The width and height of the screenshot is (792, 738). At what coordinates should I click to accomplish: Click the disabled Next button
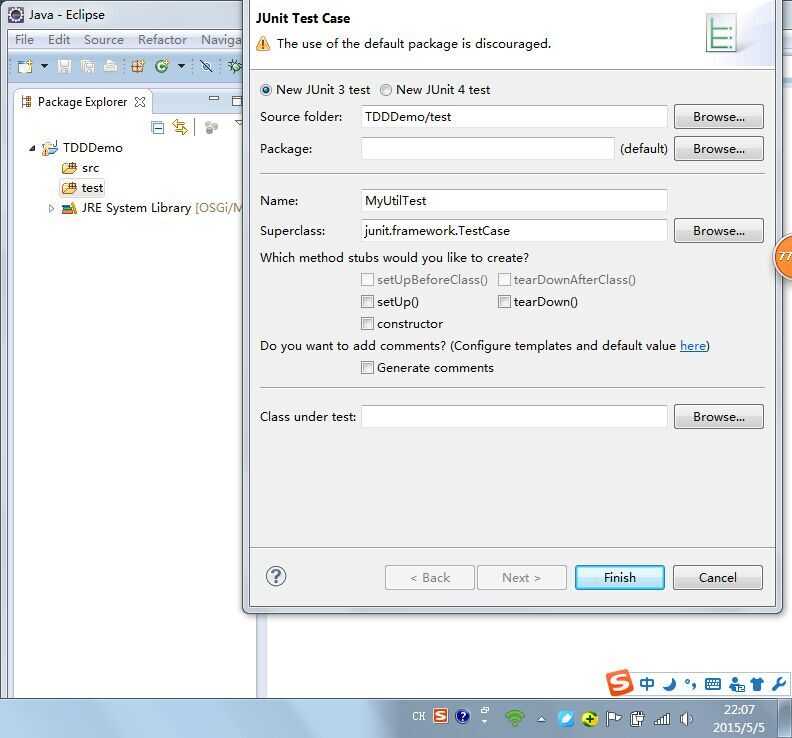[522, 578]
